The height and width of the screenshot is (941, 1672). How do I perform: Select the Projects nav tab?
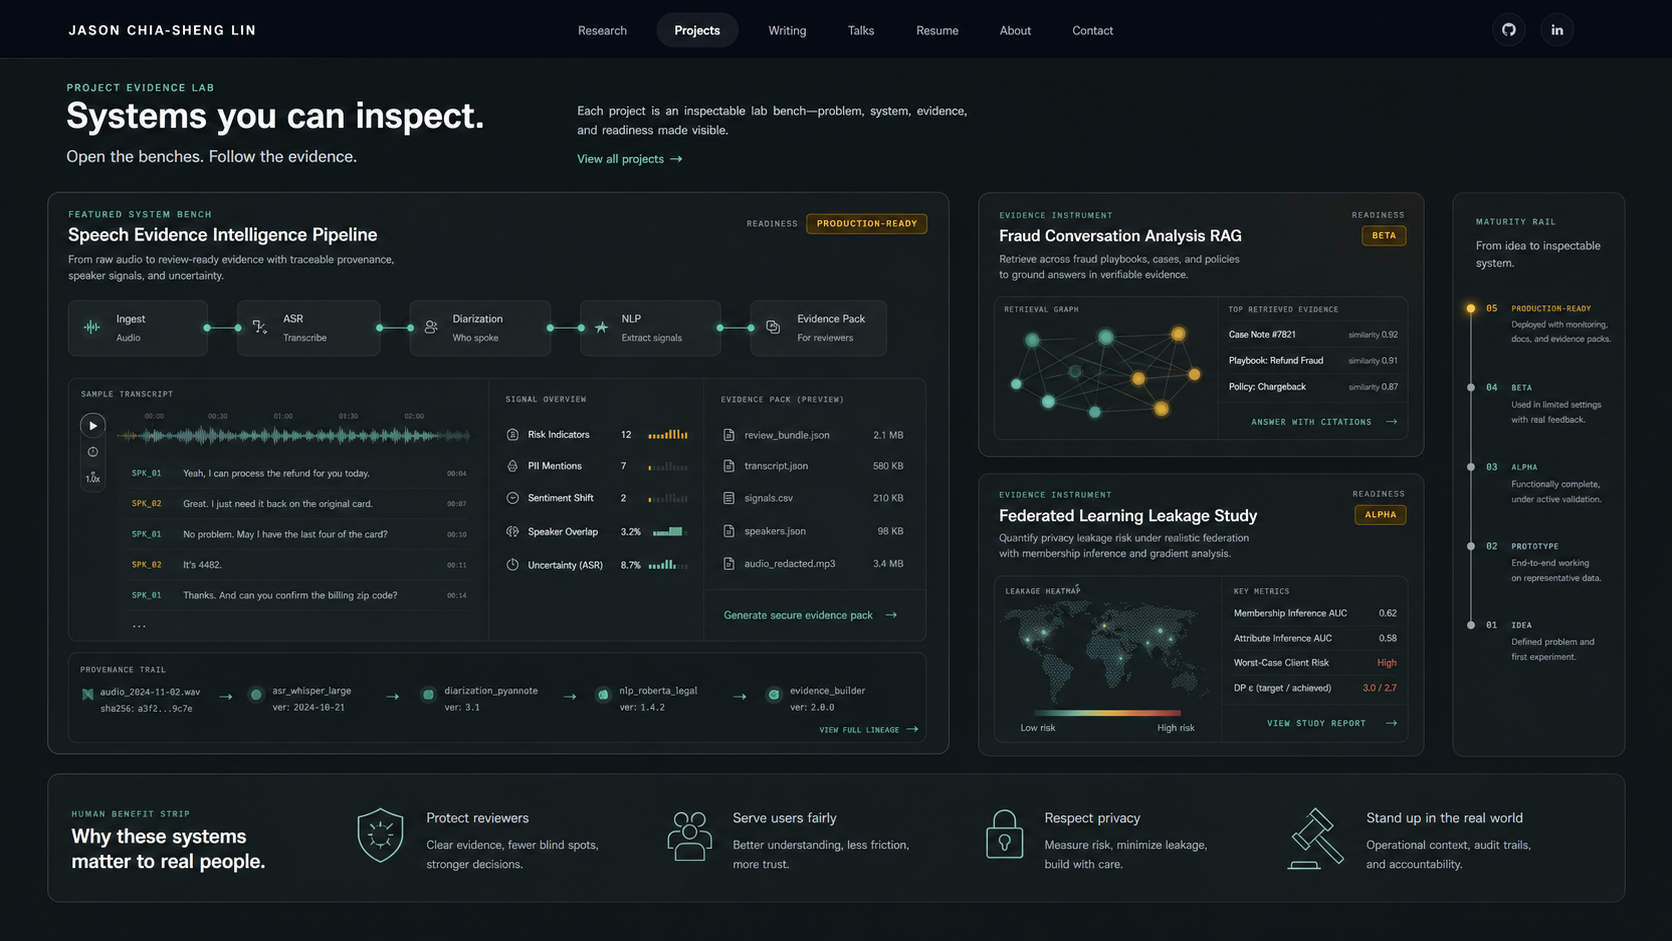pos(697,31)
